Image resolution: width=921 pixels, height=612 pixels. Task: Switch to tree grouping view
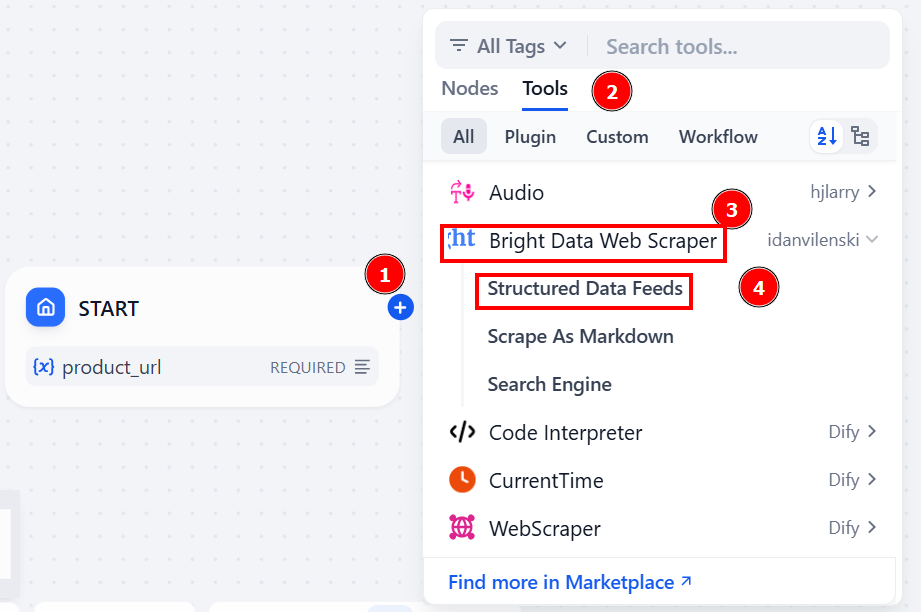(x=860, y=137)
